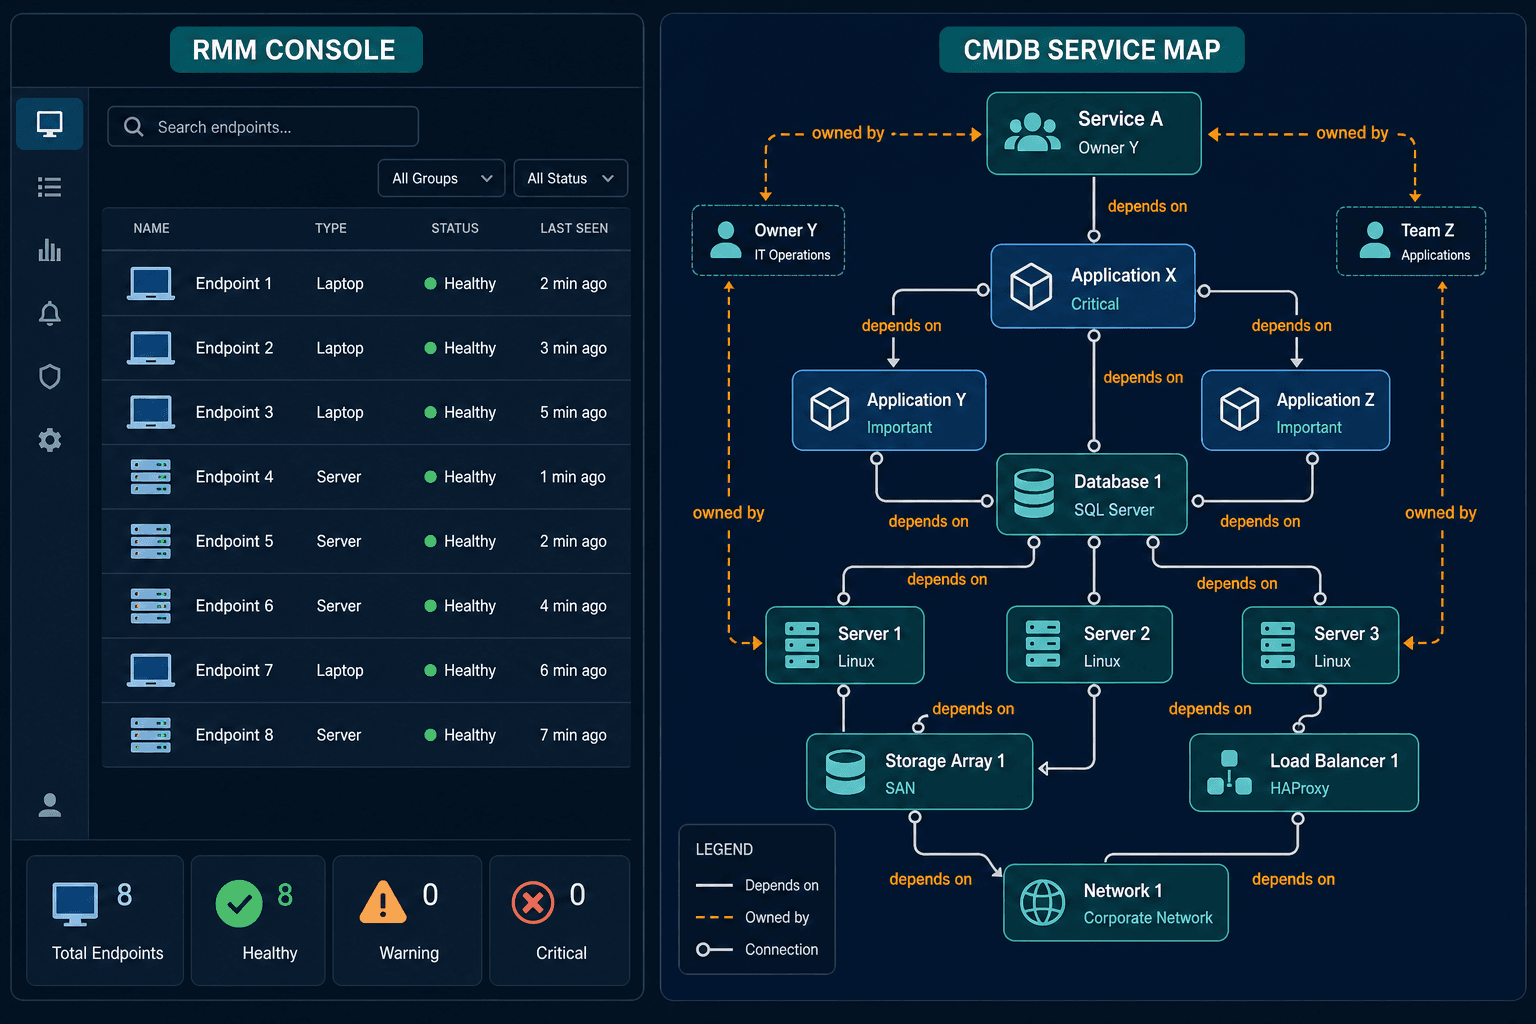Screen dimensions: 1536x1024
Task: Open the monitor devices view in sidebar
Action: pos(49,124)
